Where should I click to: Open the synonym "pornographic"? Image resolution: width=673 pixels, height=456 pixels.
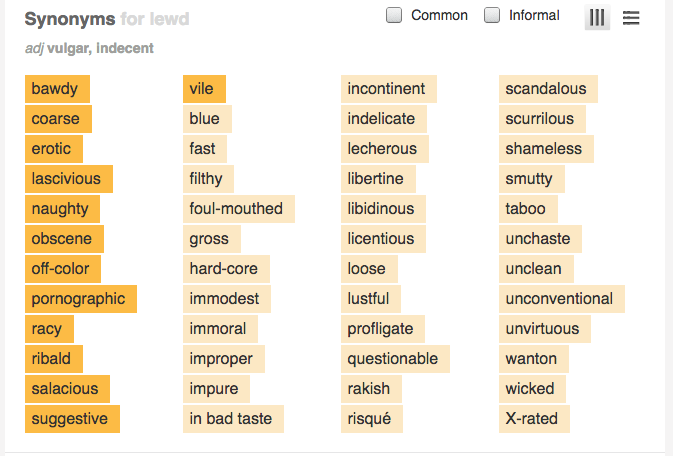click(80, 299)
